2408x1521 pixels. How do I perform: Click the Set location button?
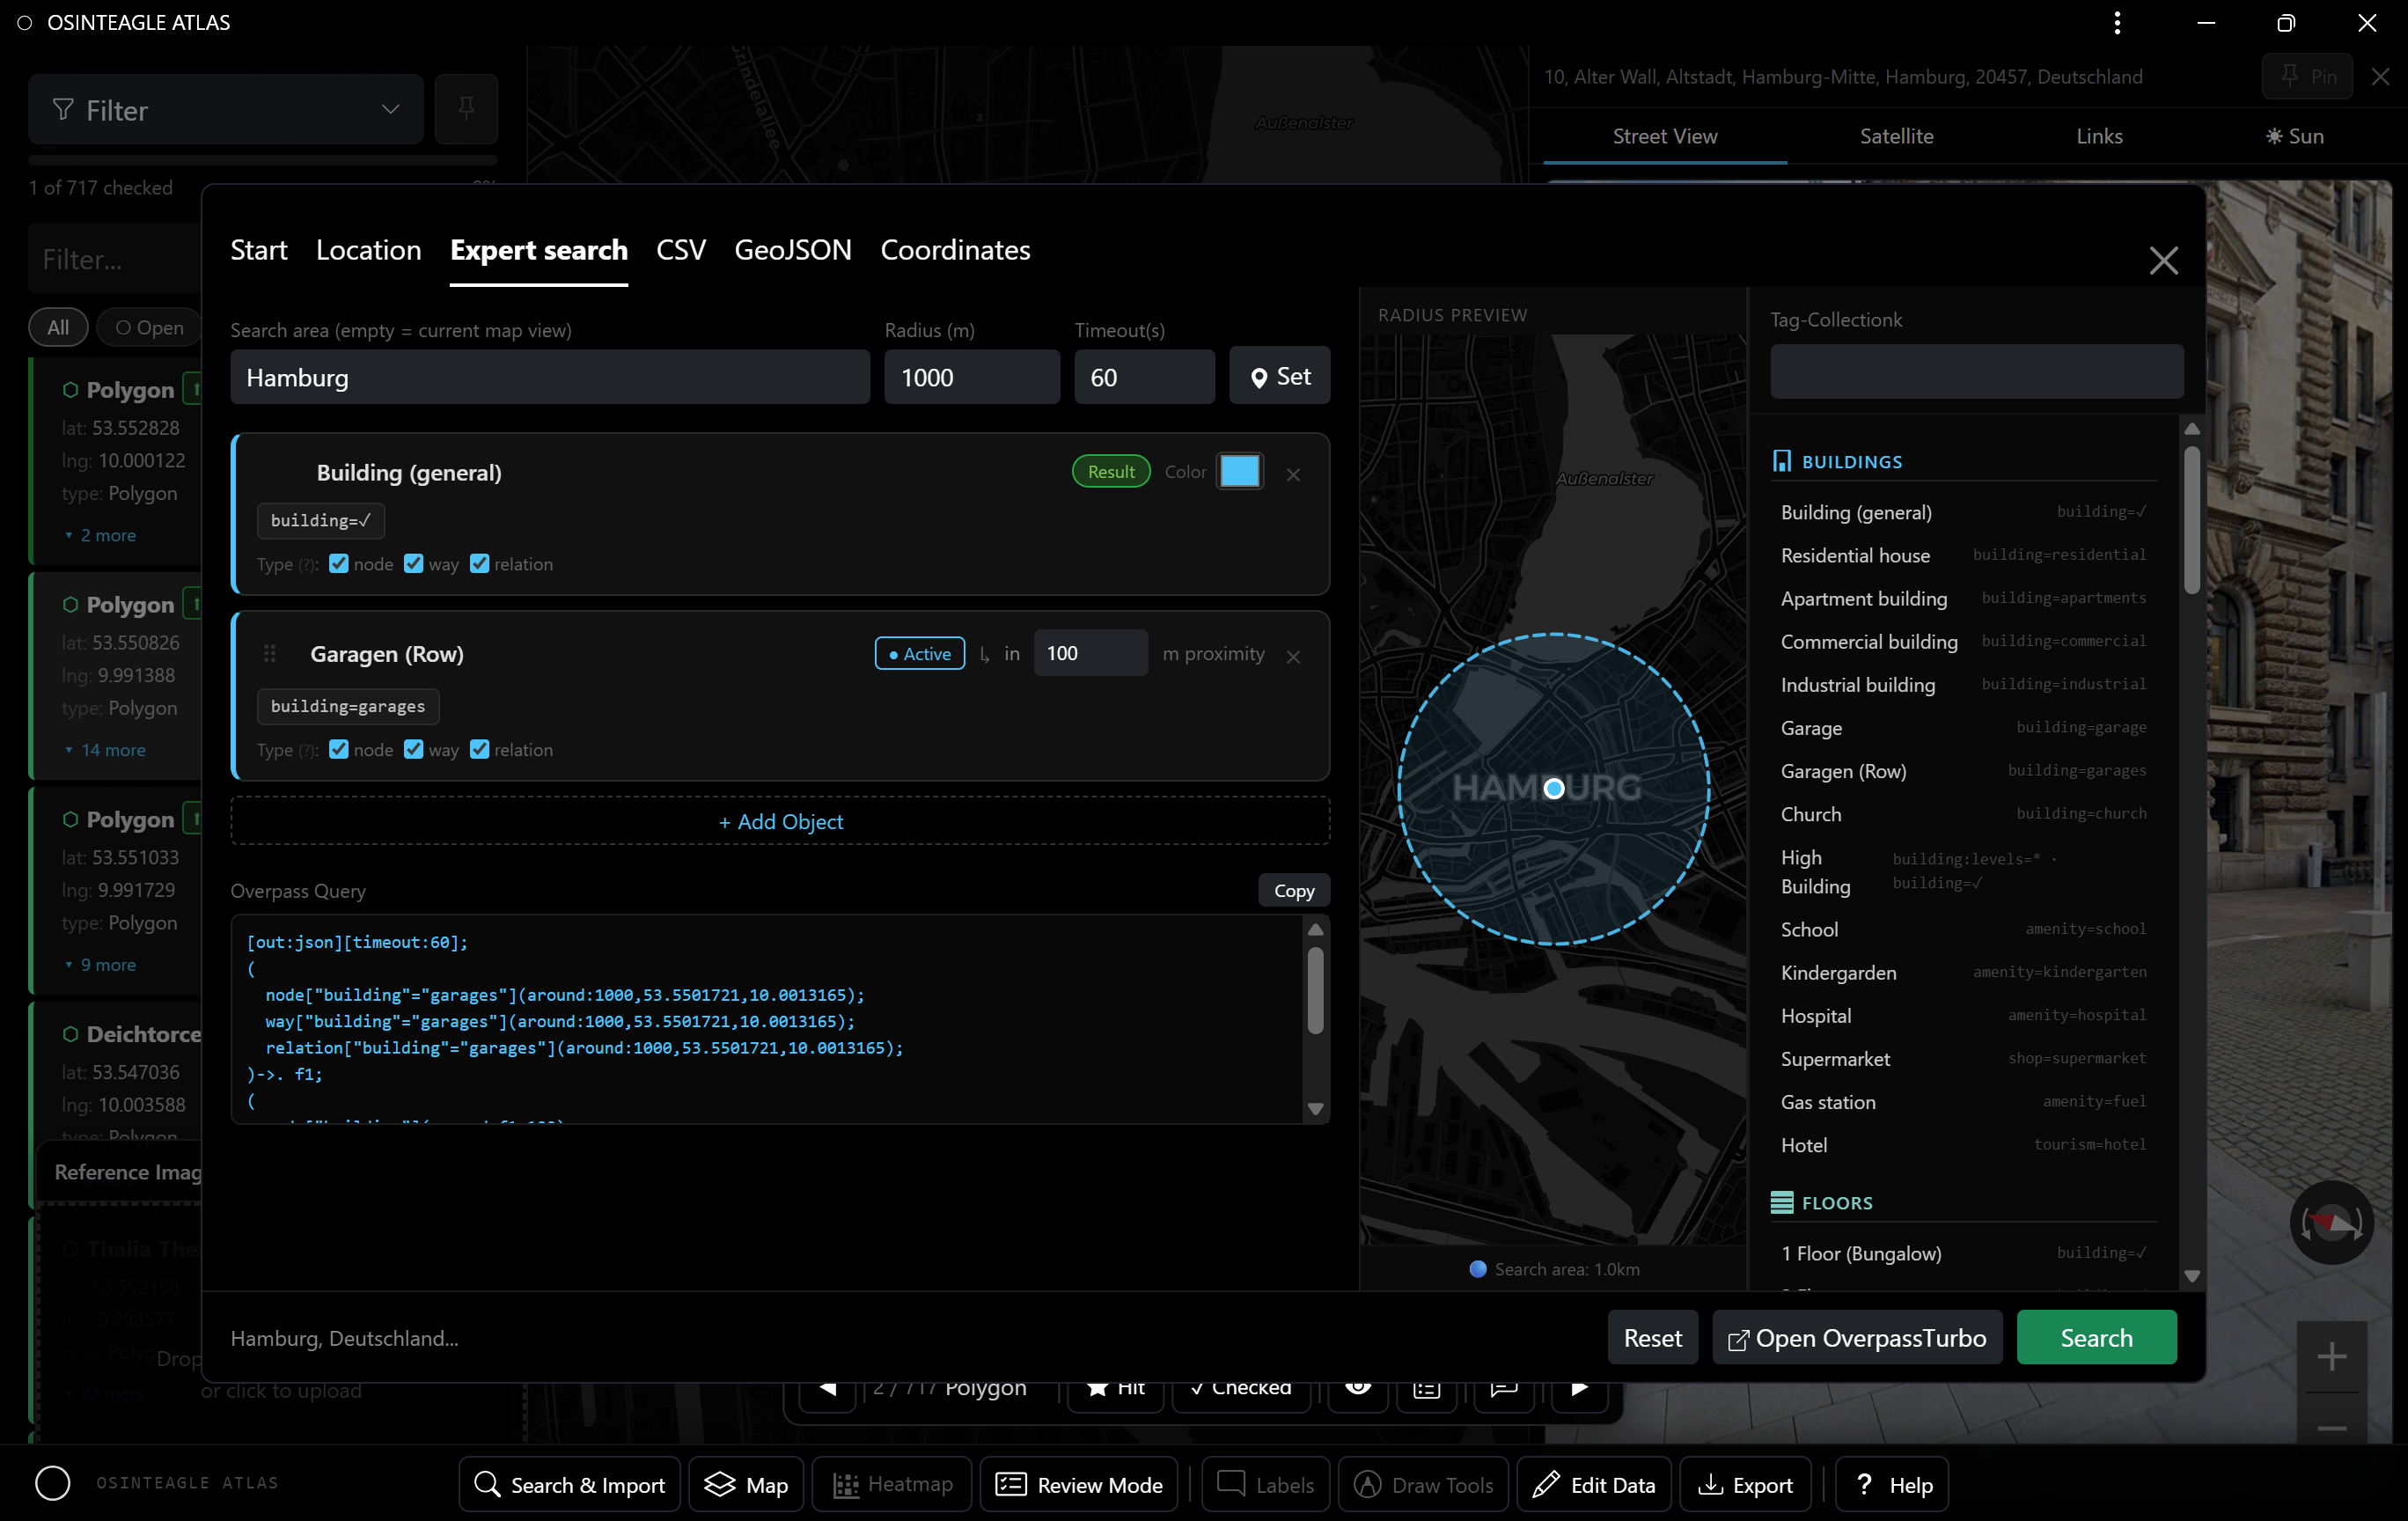pos(1279,376)
